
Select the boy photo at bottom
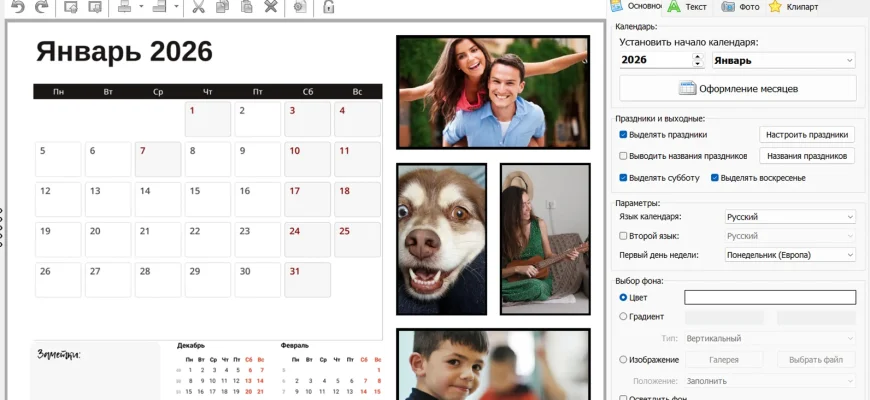tap(493, 364)
